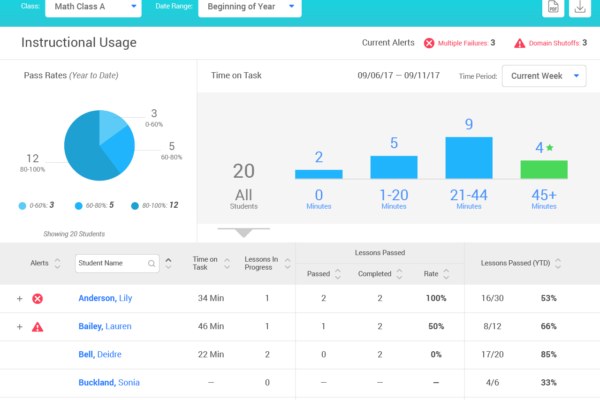Click Multiple Failures alert icon in header

click(429, 43)
